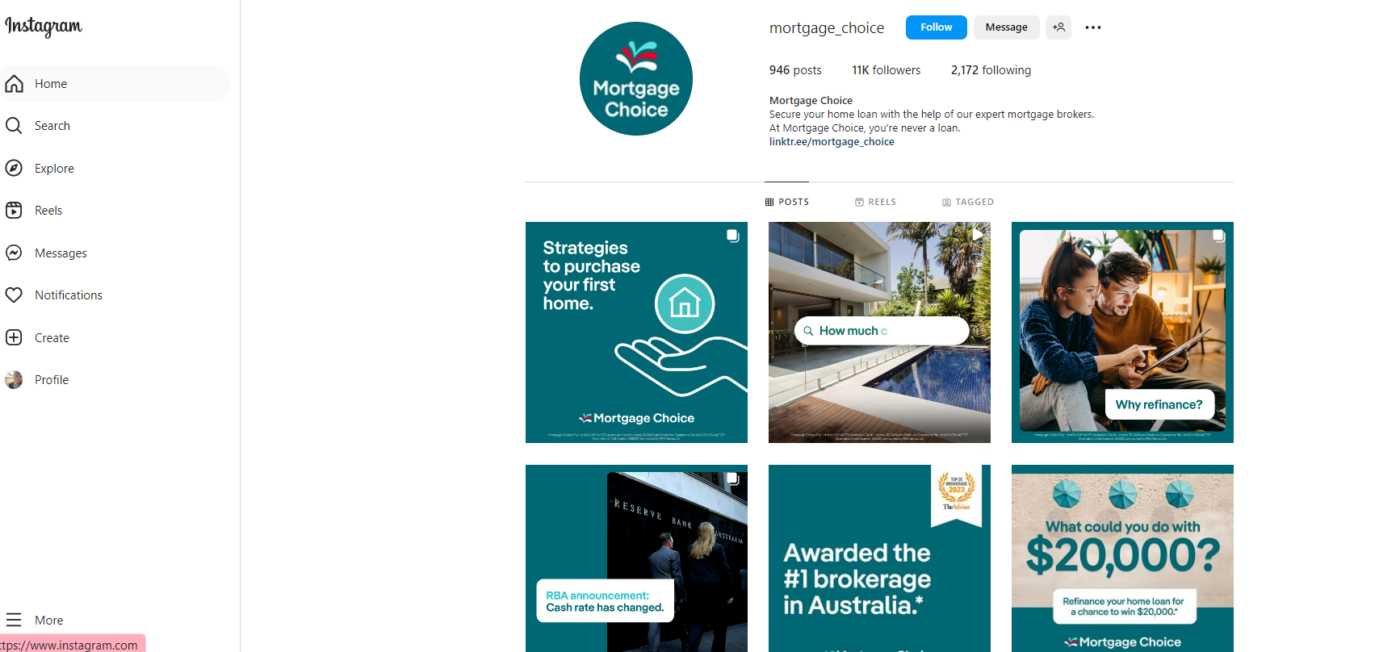The image size is (1400, 652).
Task: Show similar accounts suggestion button
Action: point(1058,28)
